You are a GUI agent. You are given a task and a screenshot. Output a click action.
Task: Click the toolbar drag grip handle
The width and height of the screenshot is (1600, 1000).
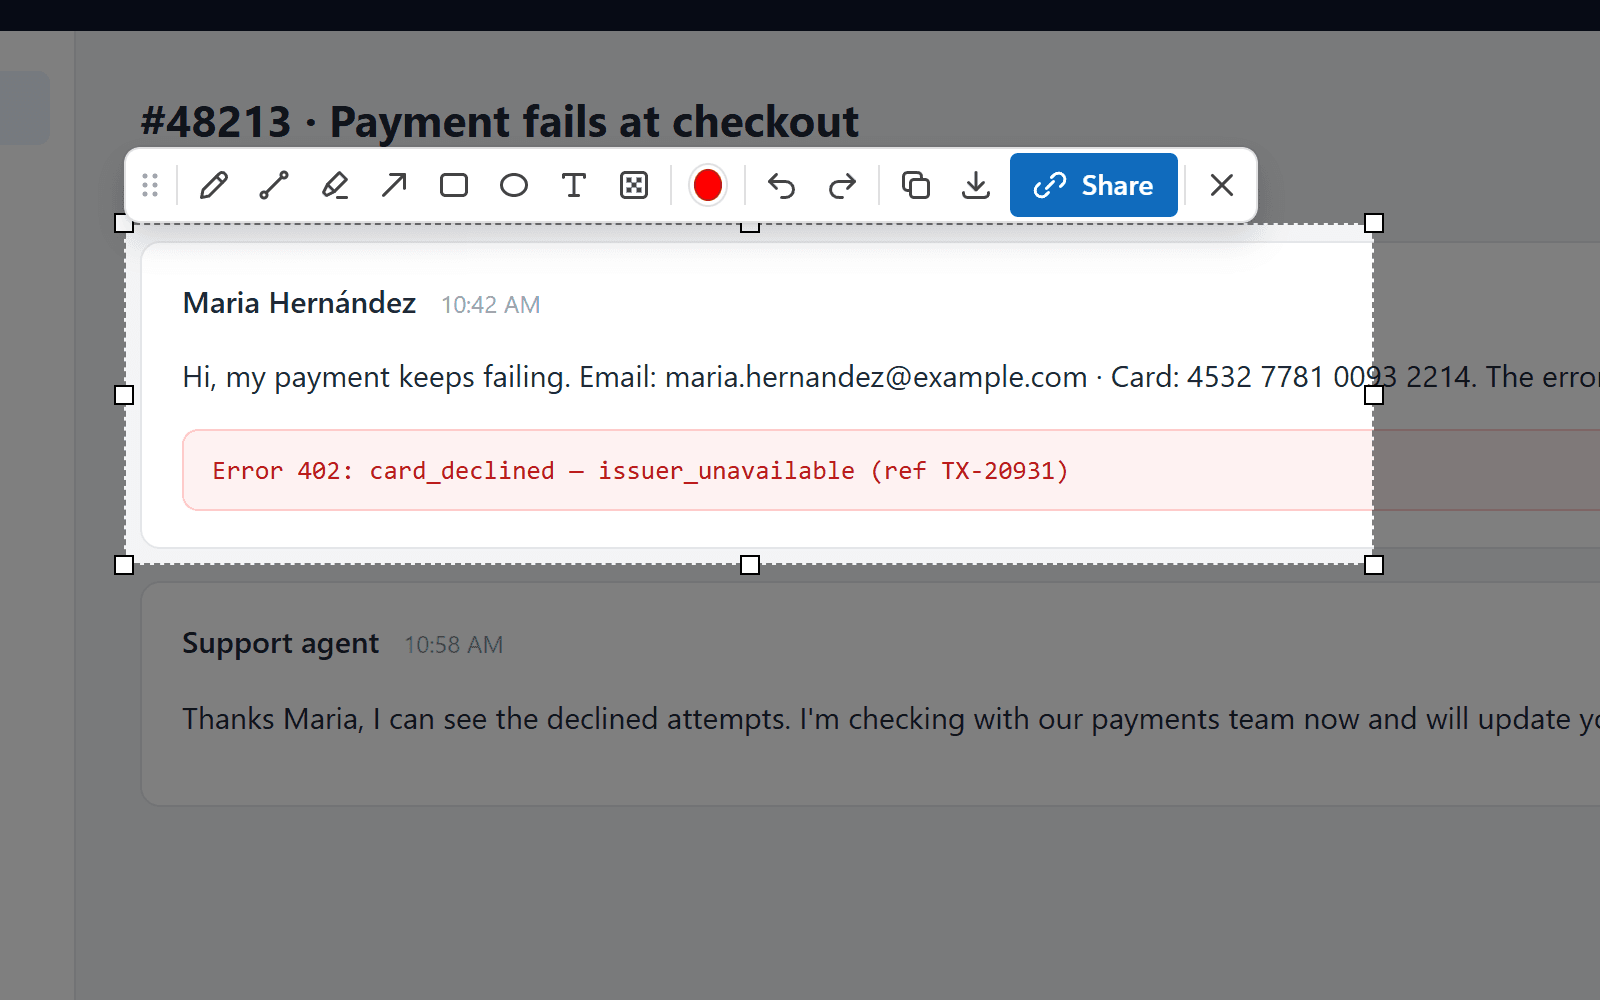point(150,185)
